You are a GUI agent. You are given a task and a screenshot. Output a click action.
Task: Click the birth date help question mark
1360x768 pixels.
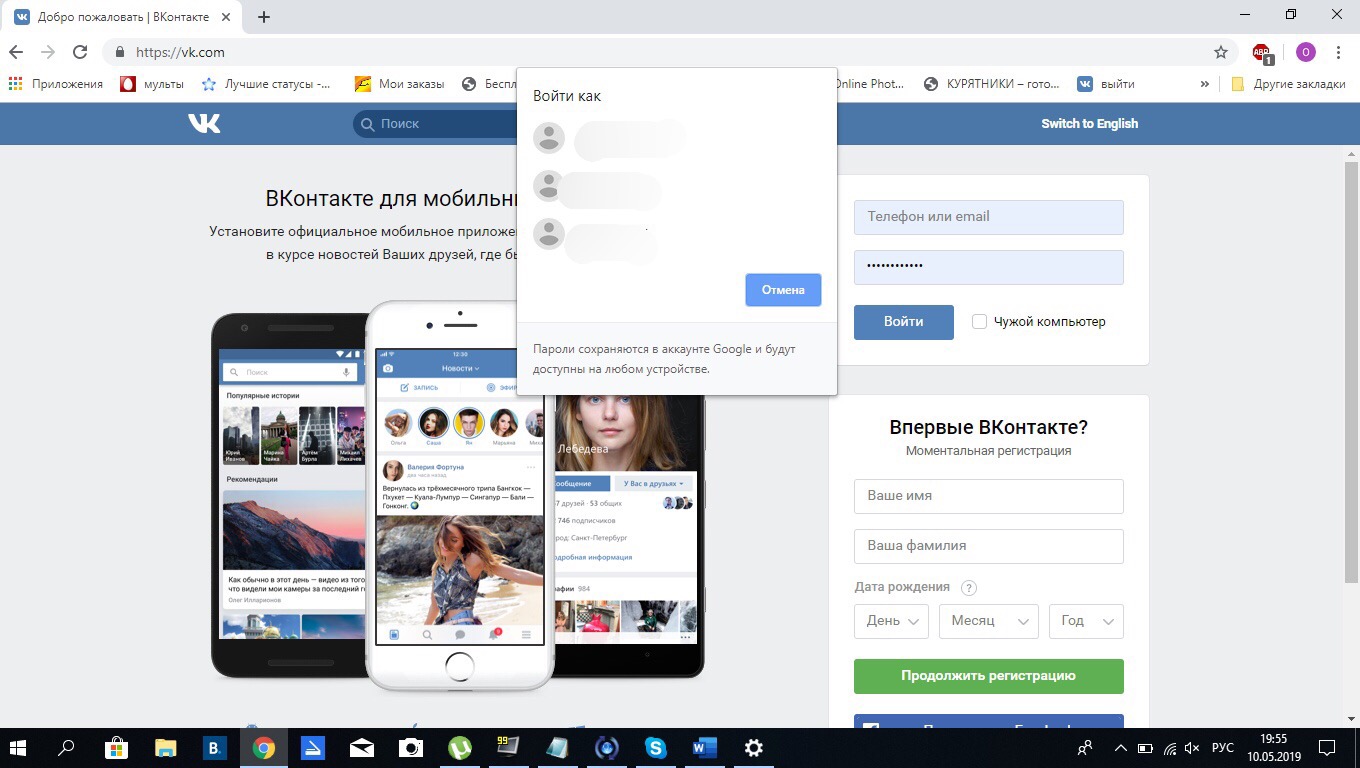tap(968, 588)
